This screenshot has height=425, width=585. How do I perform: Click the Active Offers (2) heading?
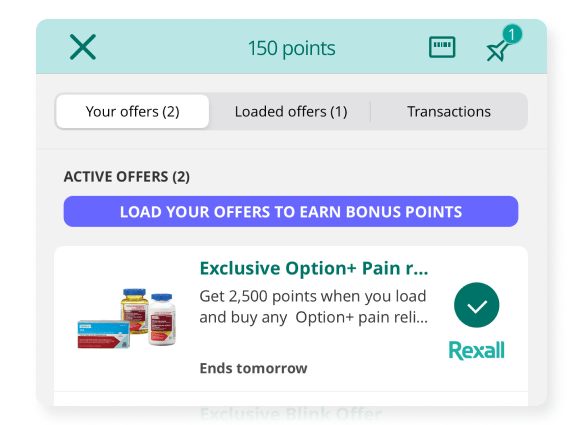(x=126, y=177)
